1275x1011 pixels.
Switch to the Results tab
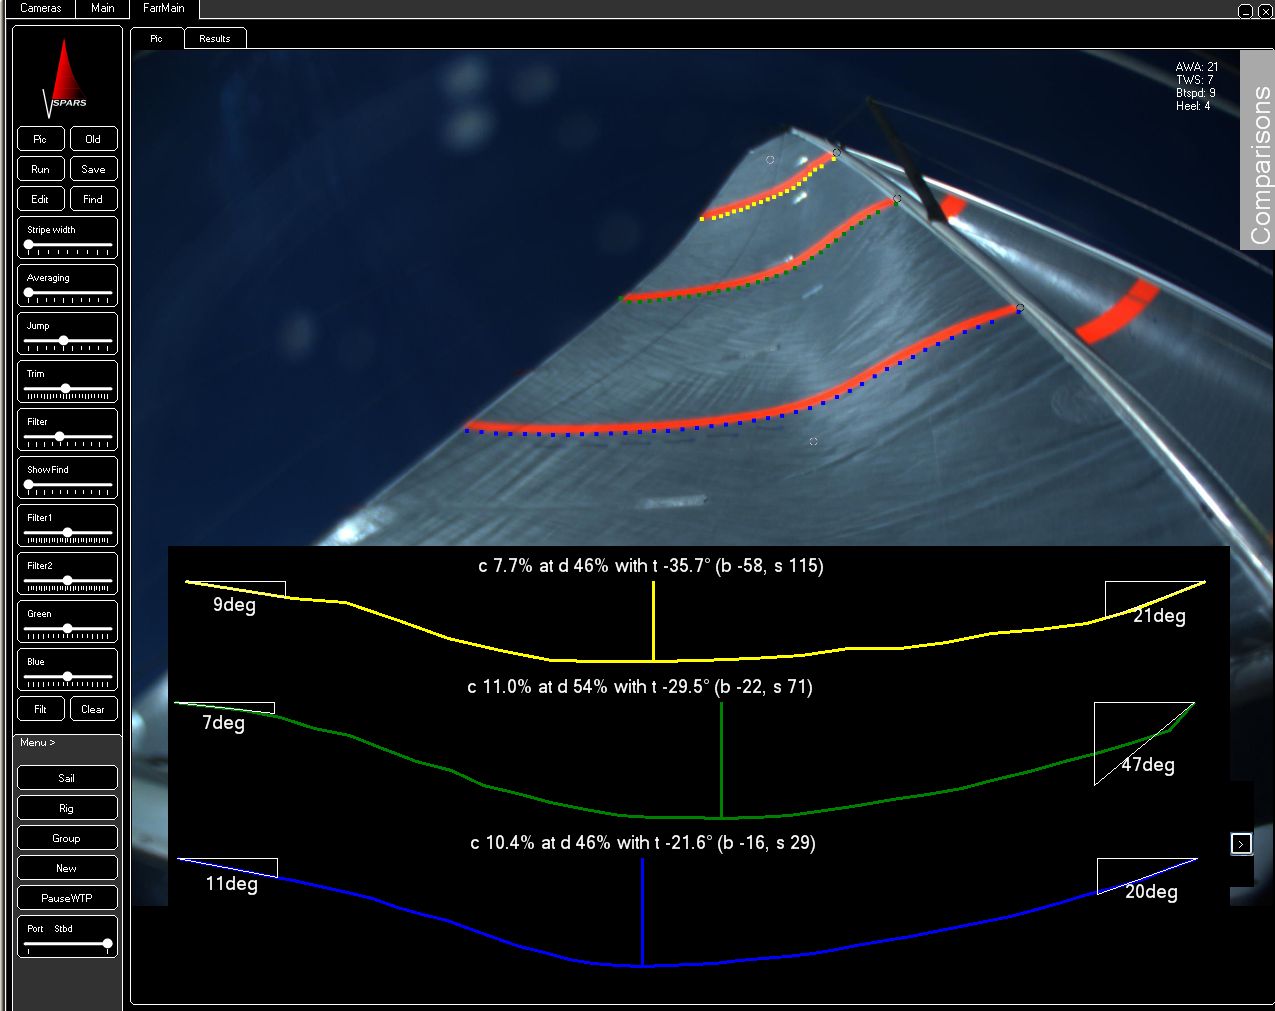pos(214,38)
